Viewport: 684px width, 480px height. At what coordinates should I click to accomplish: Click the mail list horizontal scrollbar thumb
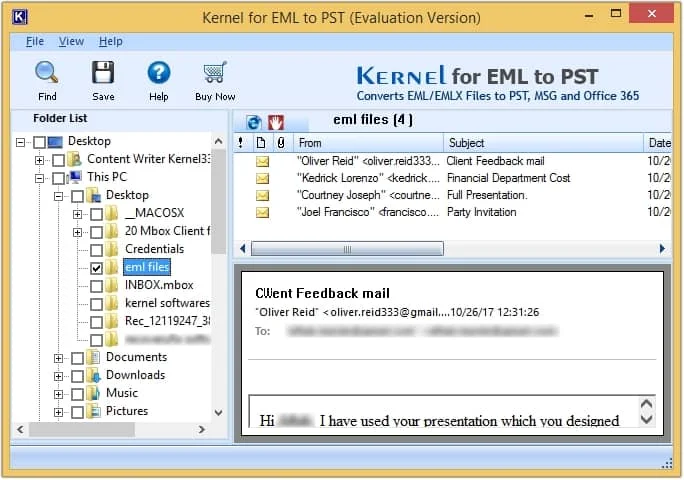[347, 249]
